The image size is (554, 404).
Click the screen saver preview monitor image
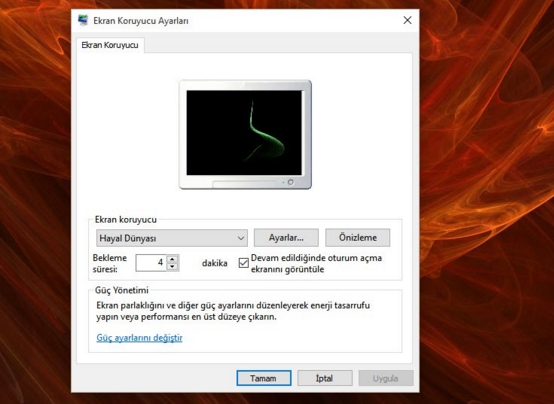click(x=245, y=134)
